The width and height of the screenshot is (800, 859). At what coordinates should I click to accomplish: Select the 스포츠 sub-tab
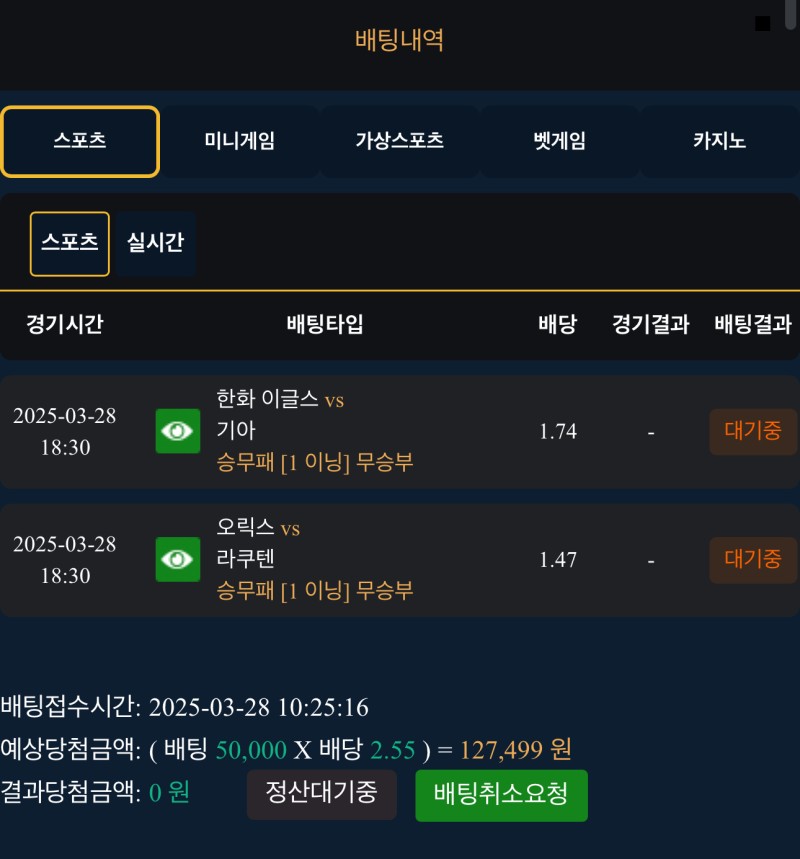click(x=70, y=243)
